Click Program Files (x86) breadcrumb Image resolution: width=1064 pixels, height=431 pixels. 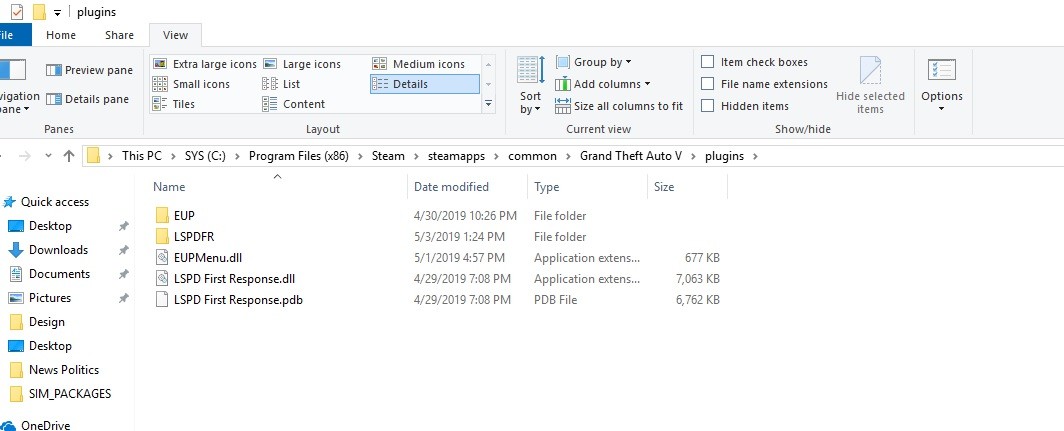[299, 156]
